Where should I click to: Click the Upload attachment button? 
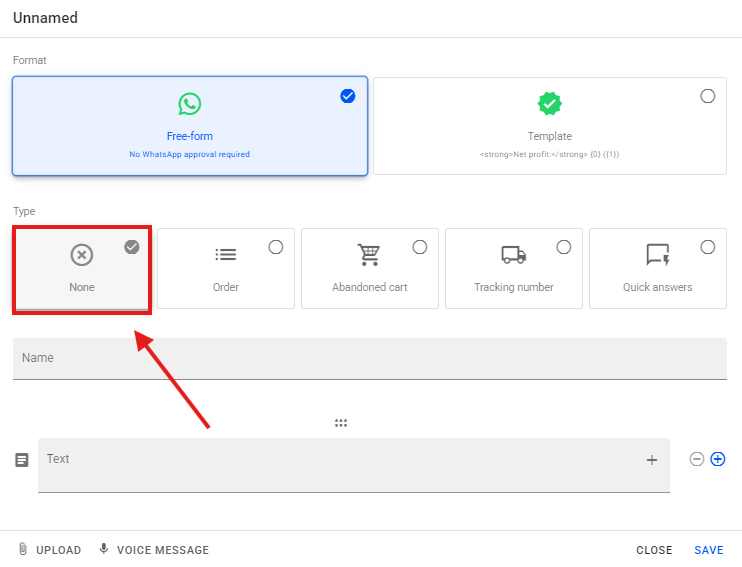[50, 550]
